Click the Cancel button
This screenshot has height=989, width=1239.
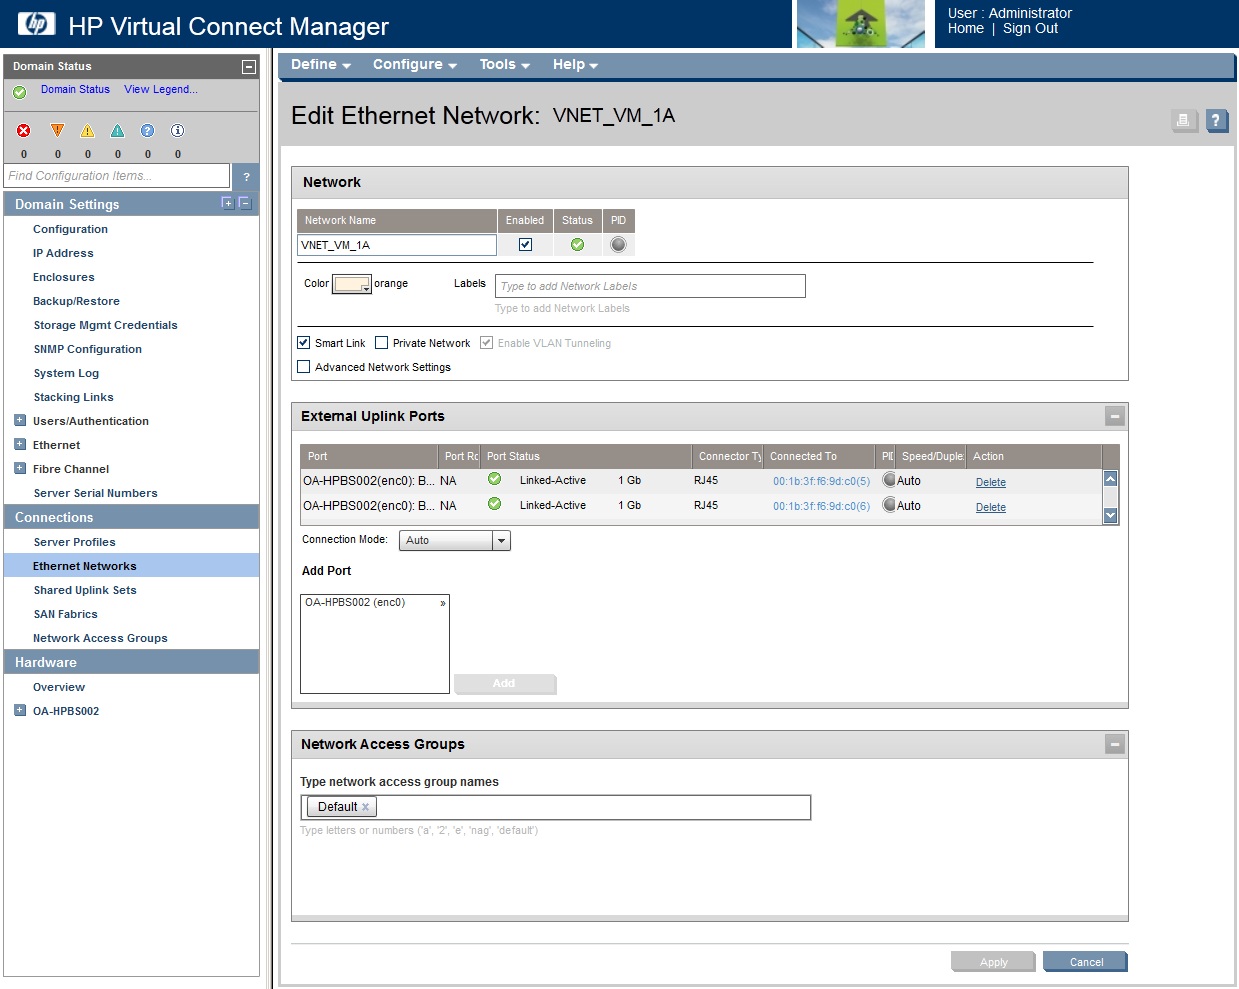[x=1086, y=962]
